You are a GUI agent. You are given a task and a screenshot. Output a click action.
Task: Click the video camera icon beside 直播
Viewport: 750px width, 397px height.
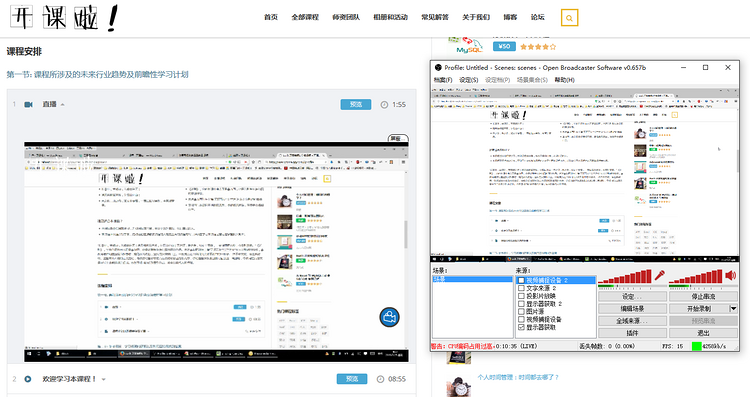pyautogui.click(x=29, y=104)
